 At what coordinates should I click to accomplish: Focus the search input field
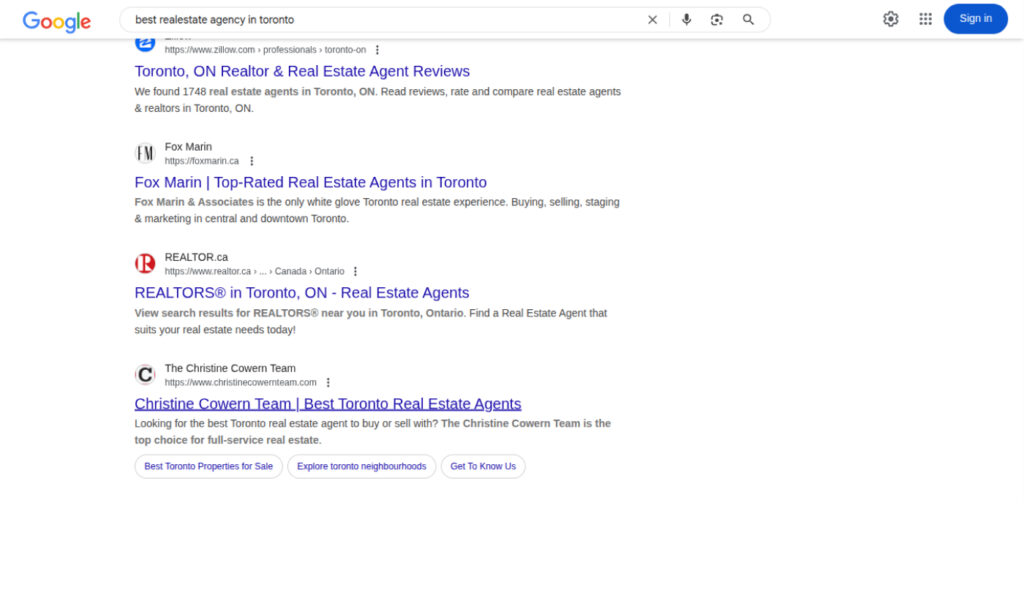385,20
